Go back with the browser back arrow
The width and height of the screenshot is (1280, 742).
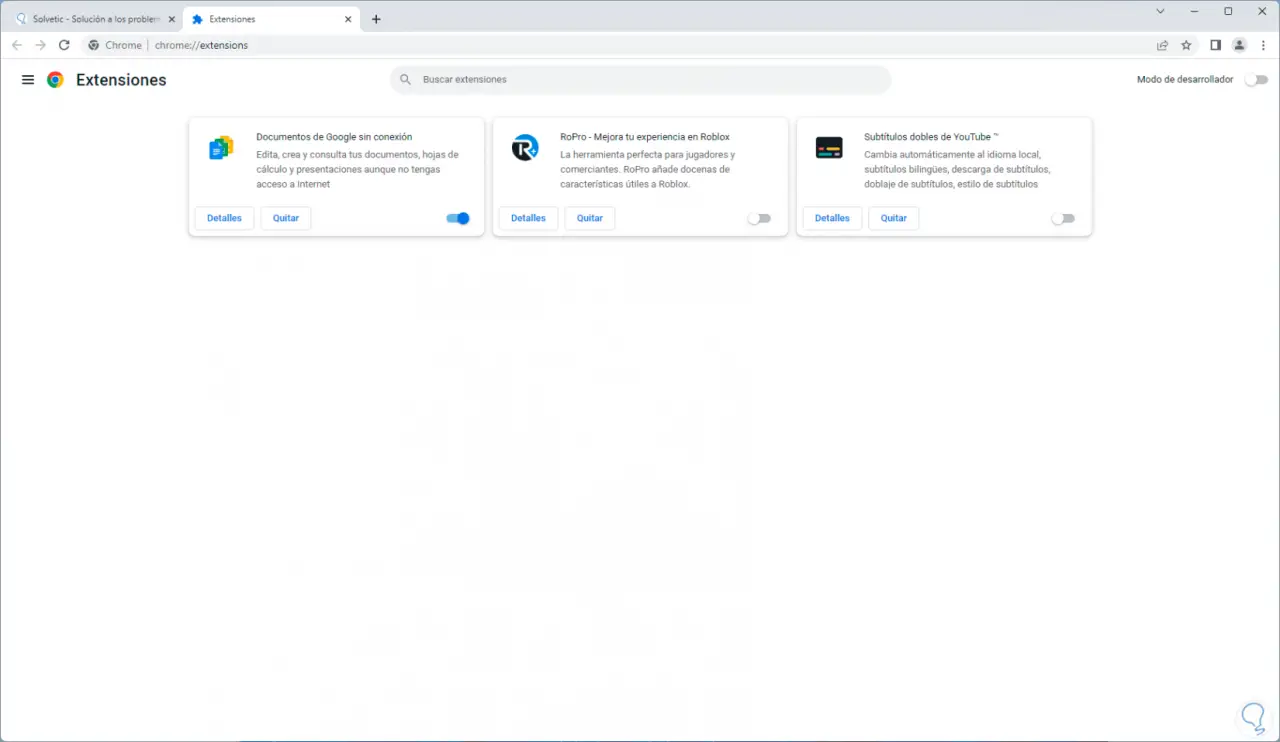(x=17, y=45)
